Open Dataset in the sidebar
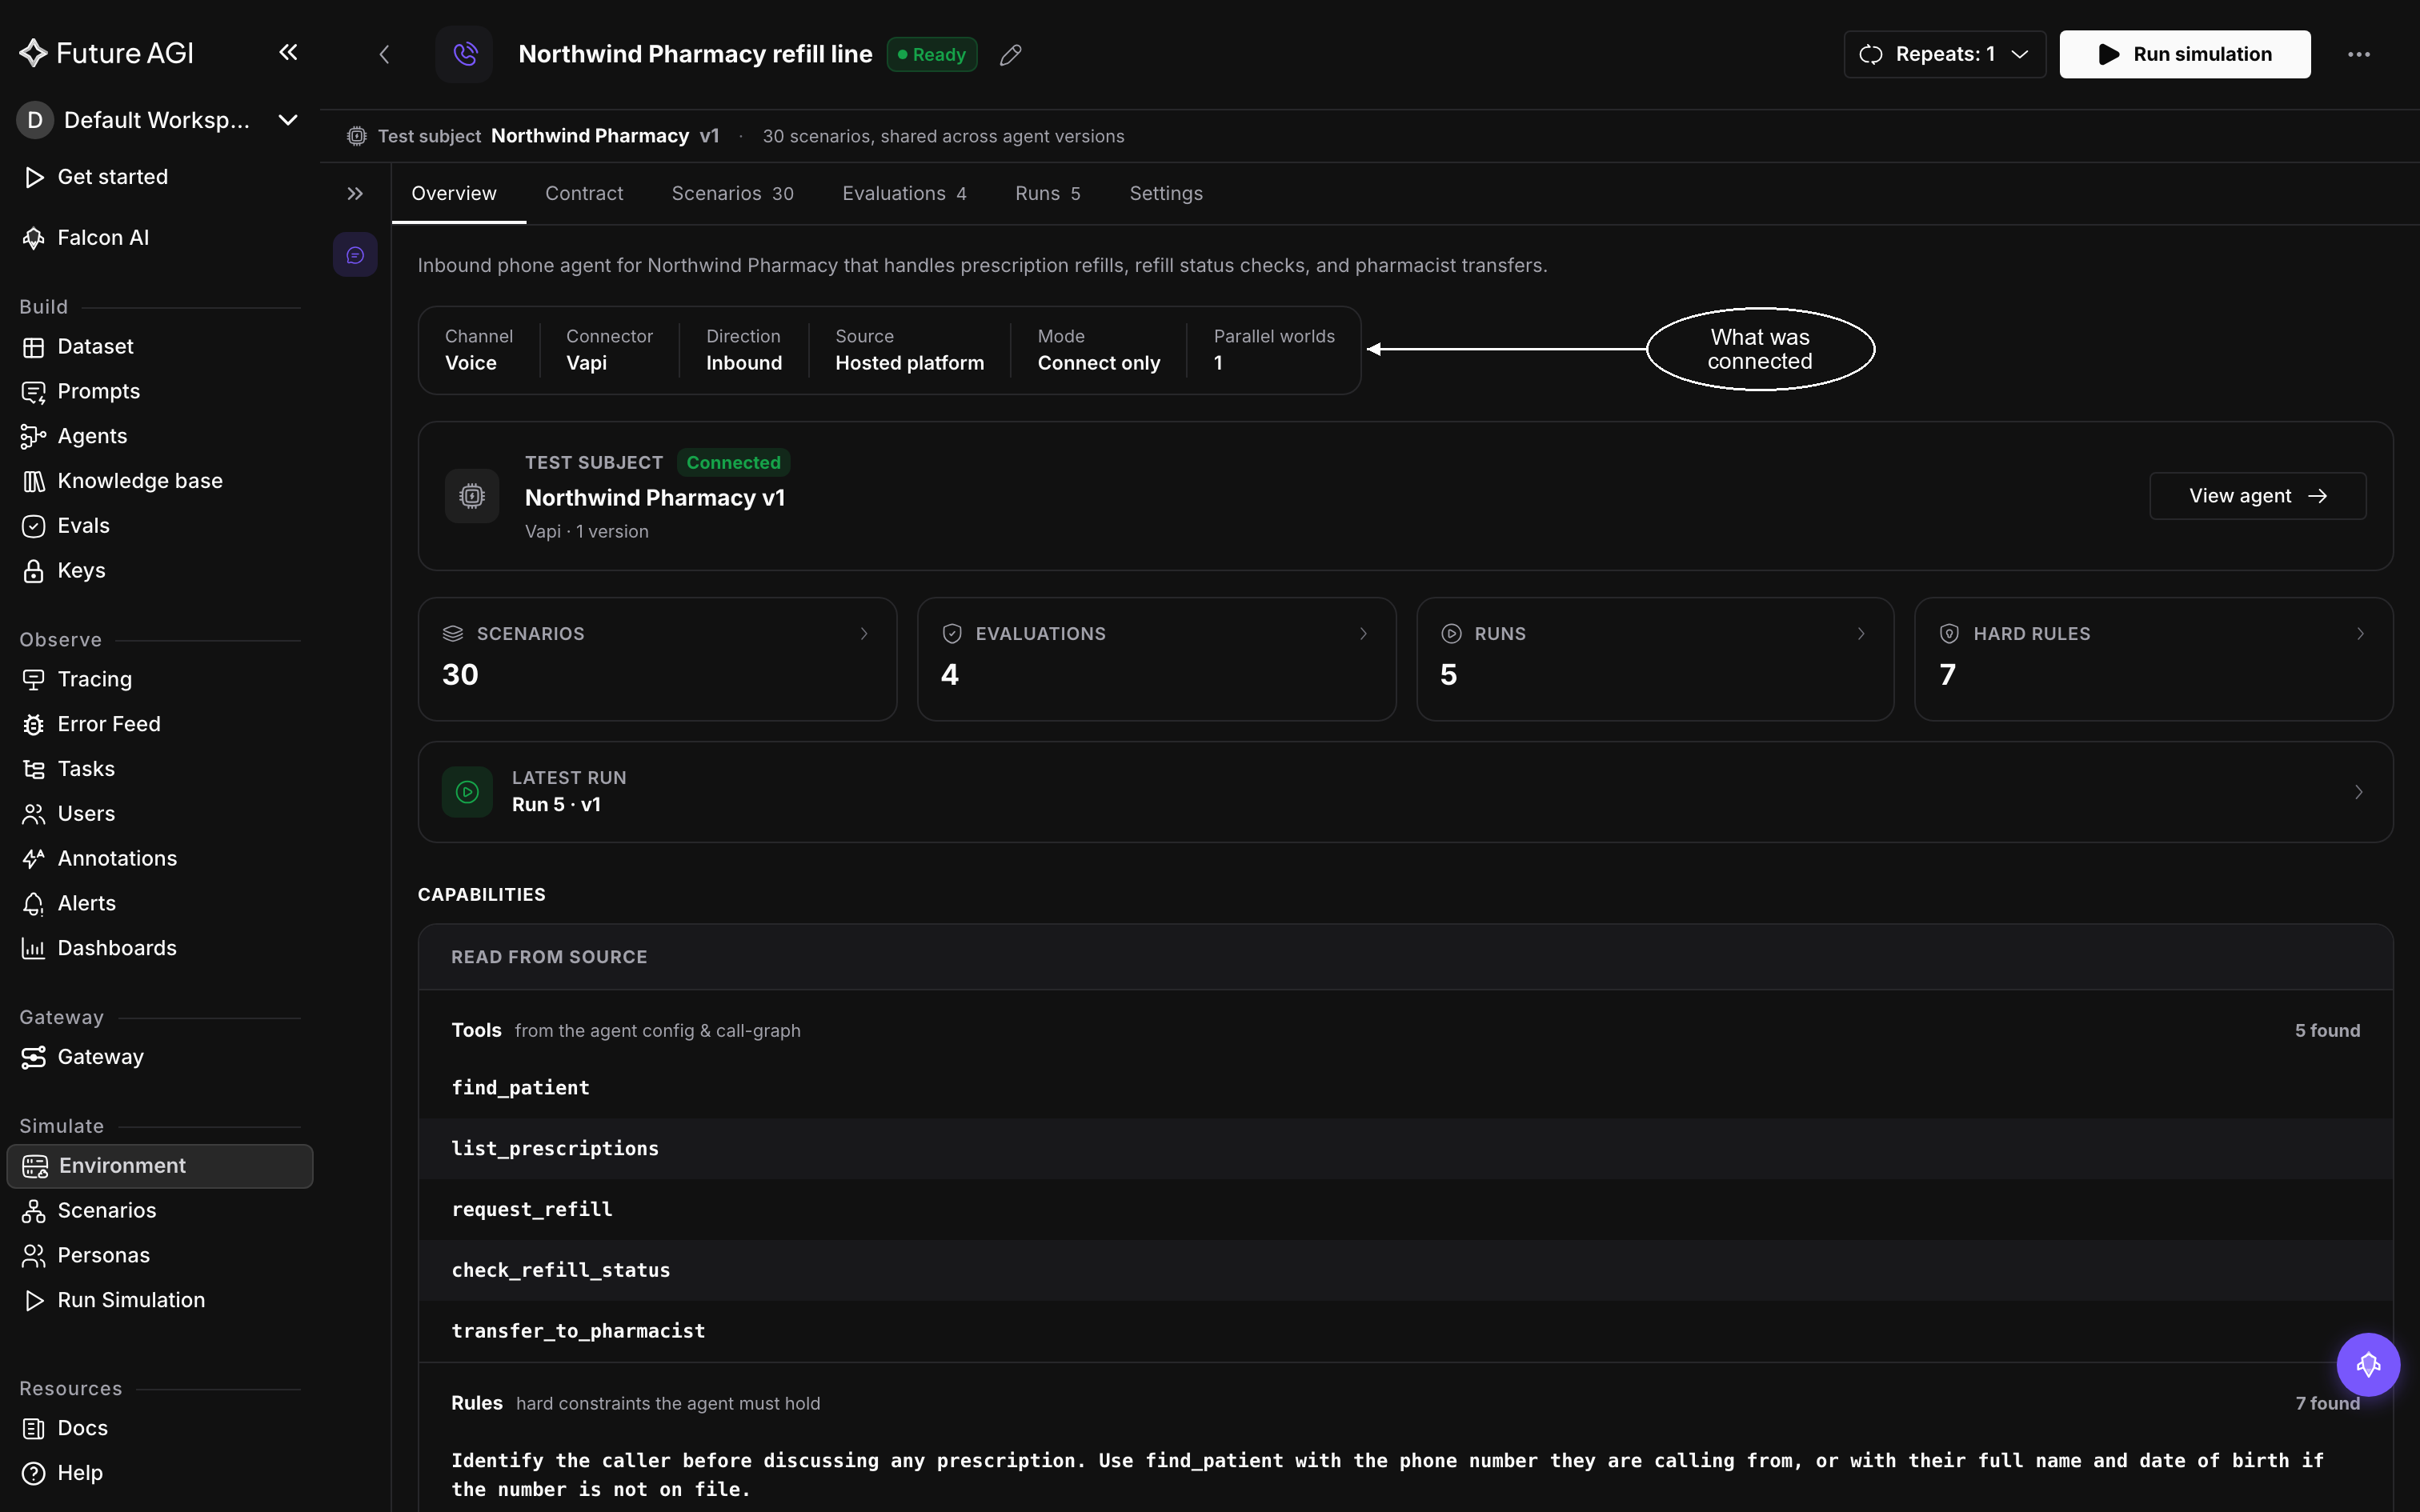Image resolution: width=2420 pixels, height=1512 pixels. (x=160, y=347)
